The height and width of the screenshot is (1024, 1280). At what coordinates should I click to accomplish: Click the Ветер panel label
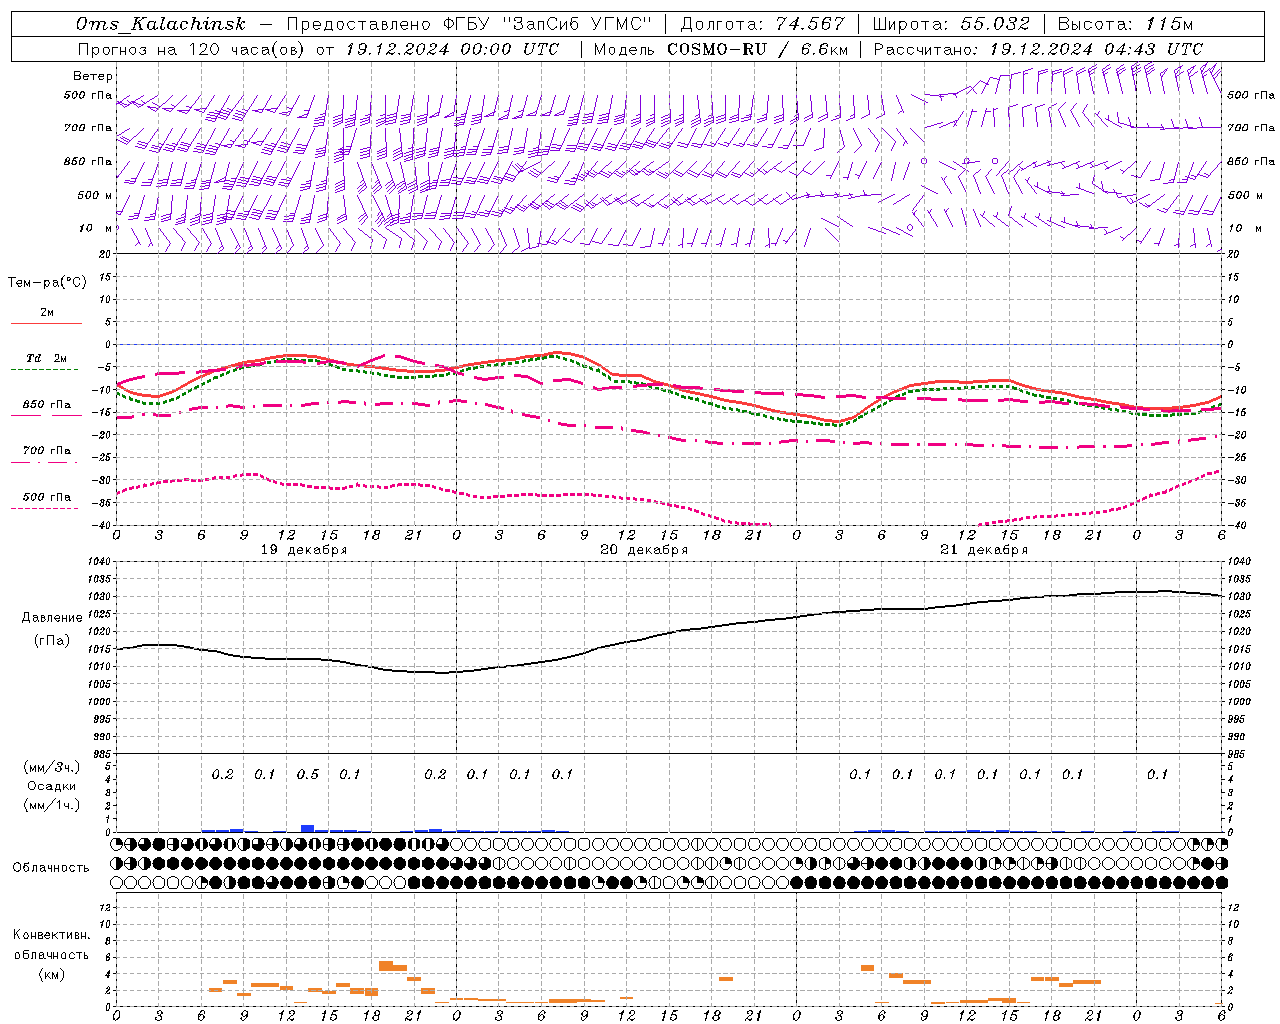pos(93,76)
